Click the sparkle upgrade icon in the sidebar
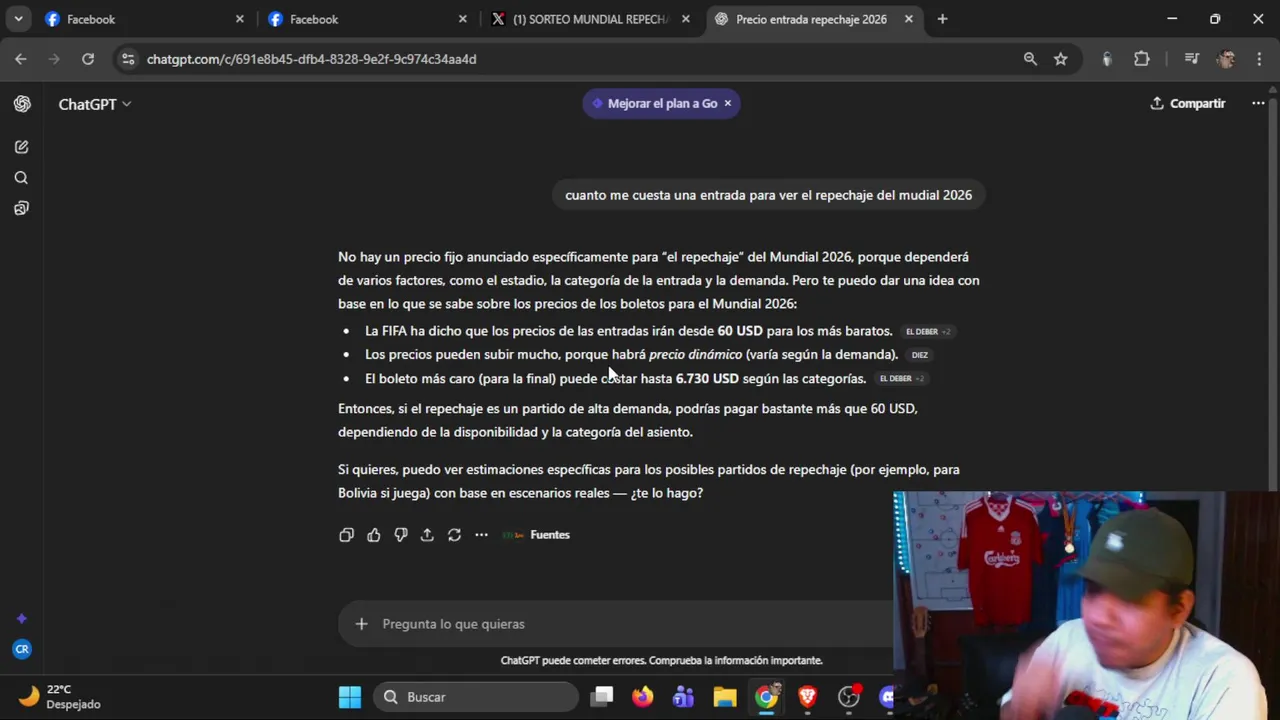1280x720 pixels. pyautogui.click(x=21, y=619)
